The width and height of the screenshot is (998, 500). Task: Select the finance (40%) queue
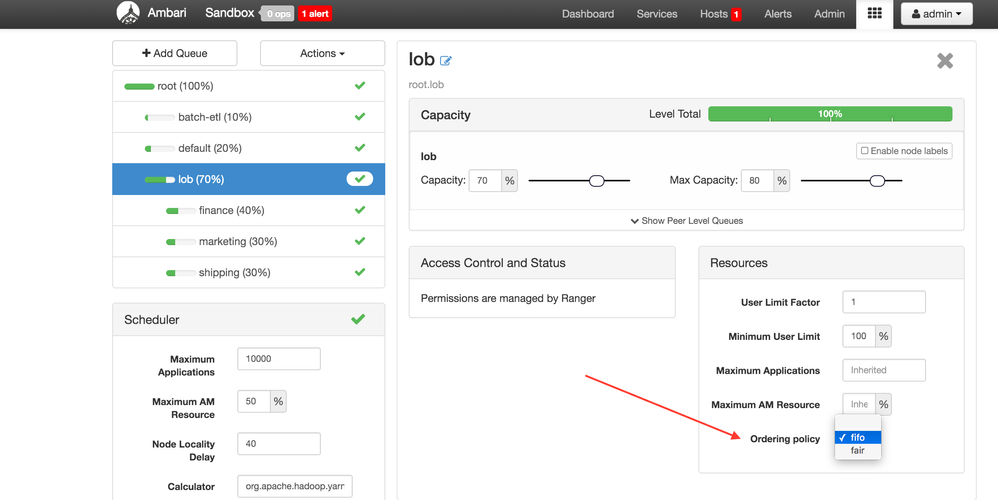(x=249, y=211)
